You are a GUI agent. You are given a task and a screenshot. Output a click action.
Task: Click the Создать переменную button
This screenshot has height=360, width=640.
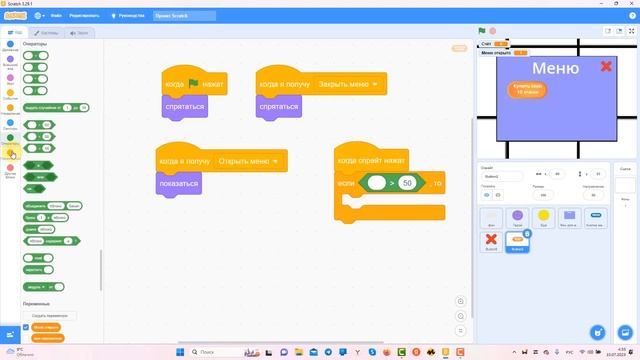click(49, 316)
